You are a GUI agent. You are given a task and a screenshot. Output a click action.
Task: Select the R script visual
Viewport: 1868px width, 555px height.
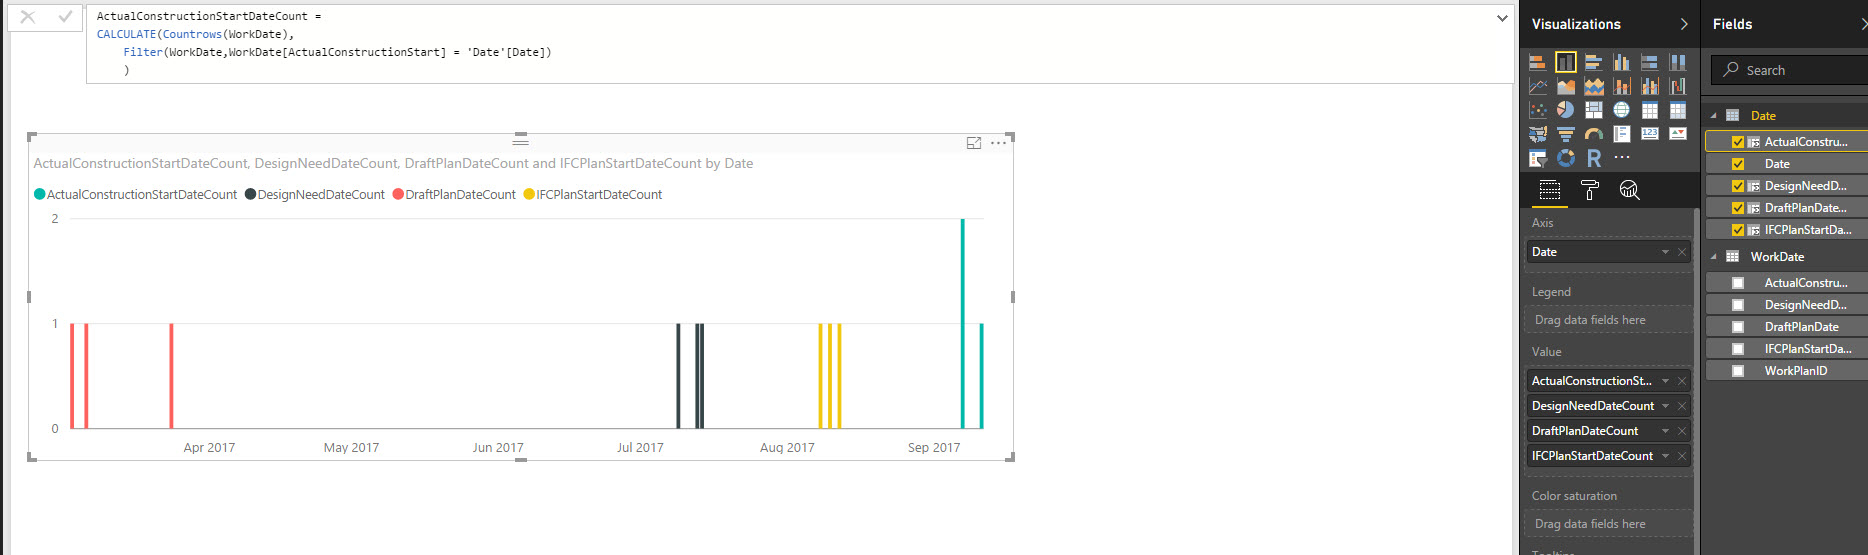pos(1594,158)
